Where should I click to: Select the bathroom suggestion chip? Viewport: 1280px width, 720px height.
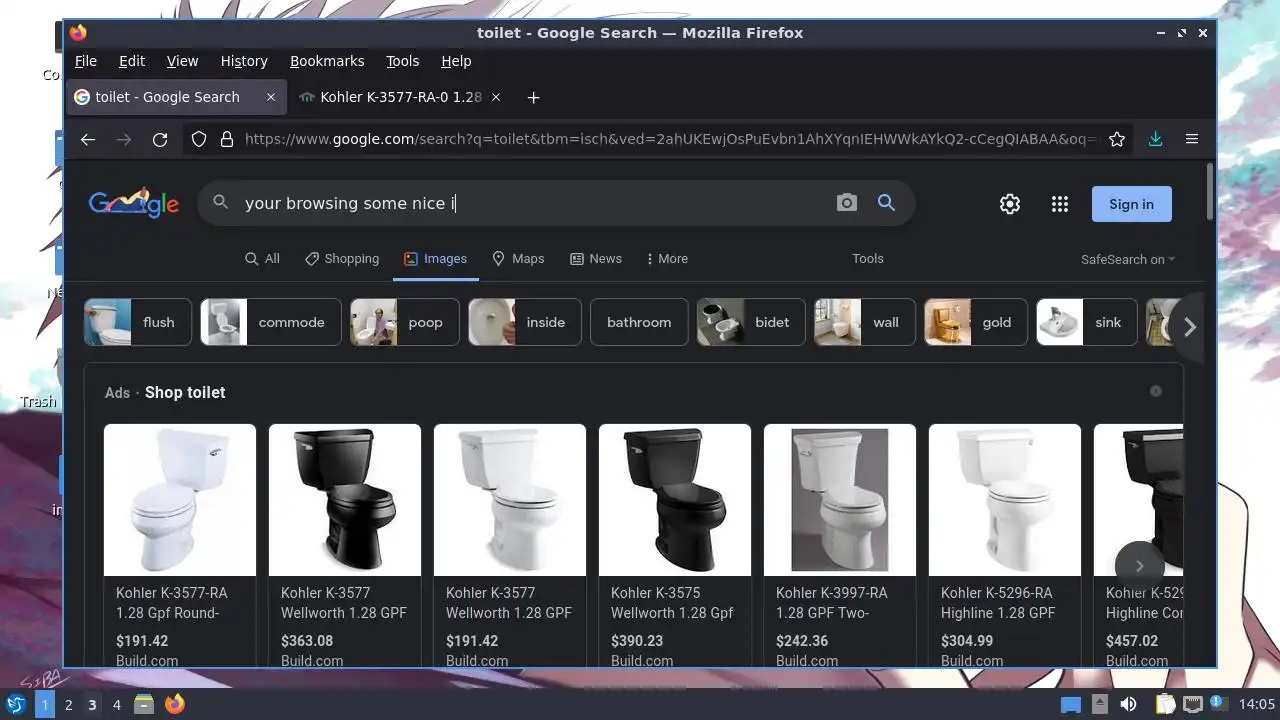[x=639, y=322]
